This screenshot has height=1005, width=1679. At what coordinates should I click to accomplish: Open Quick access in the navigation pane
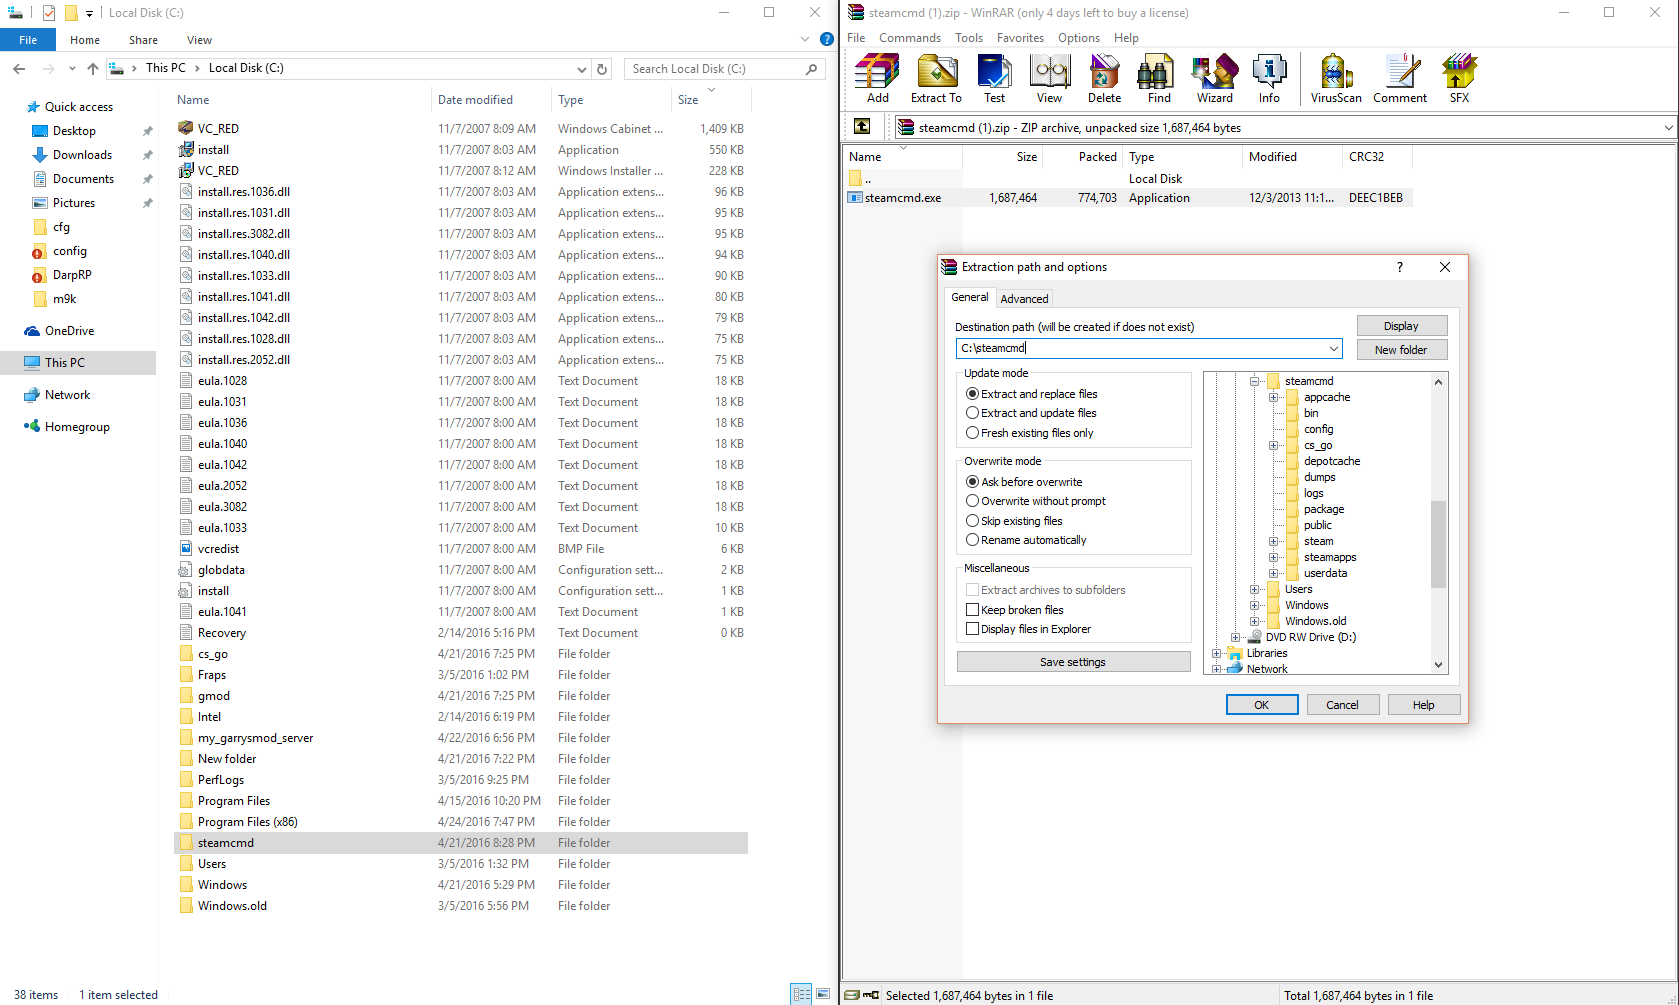coord(78,107)
